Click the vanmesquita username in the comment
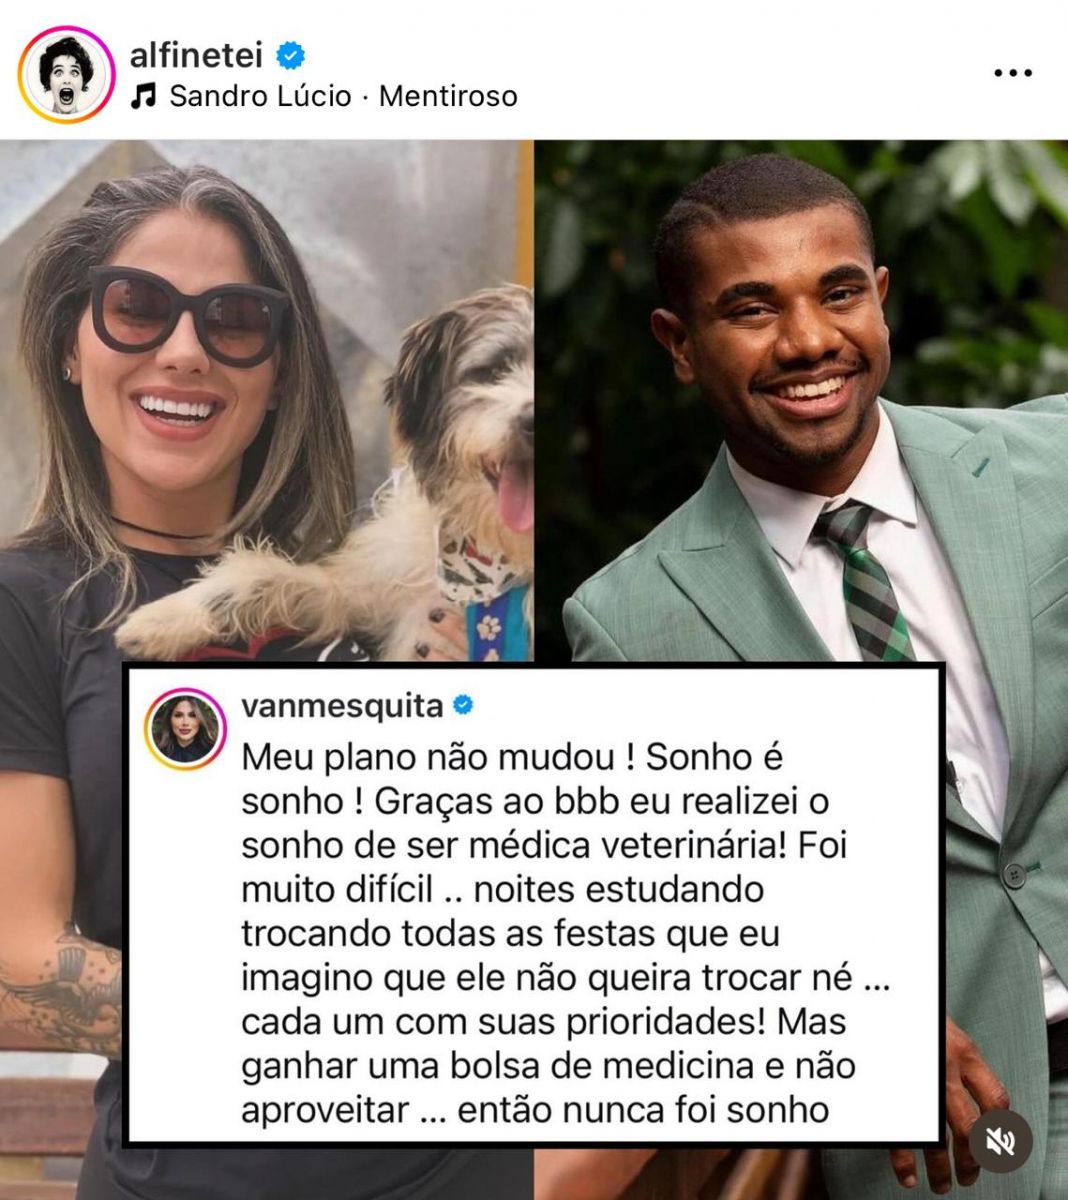The width and height of the screenshot is (1068, 1200). (x=342, y=706)
